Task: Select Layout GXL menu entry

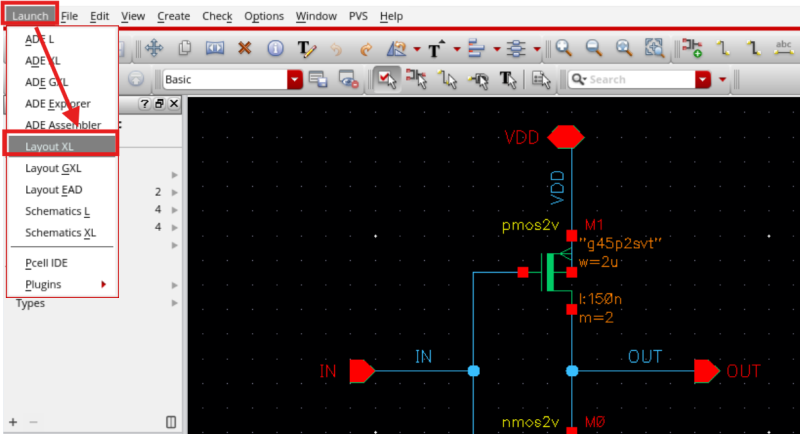Action: click(62, 168)
